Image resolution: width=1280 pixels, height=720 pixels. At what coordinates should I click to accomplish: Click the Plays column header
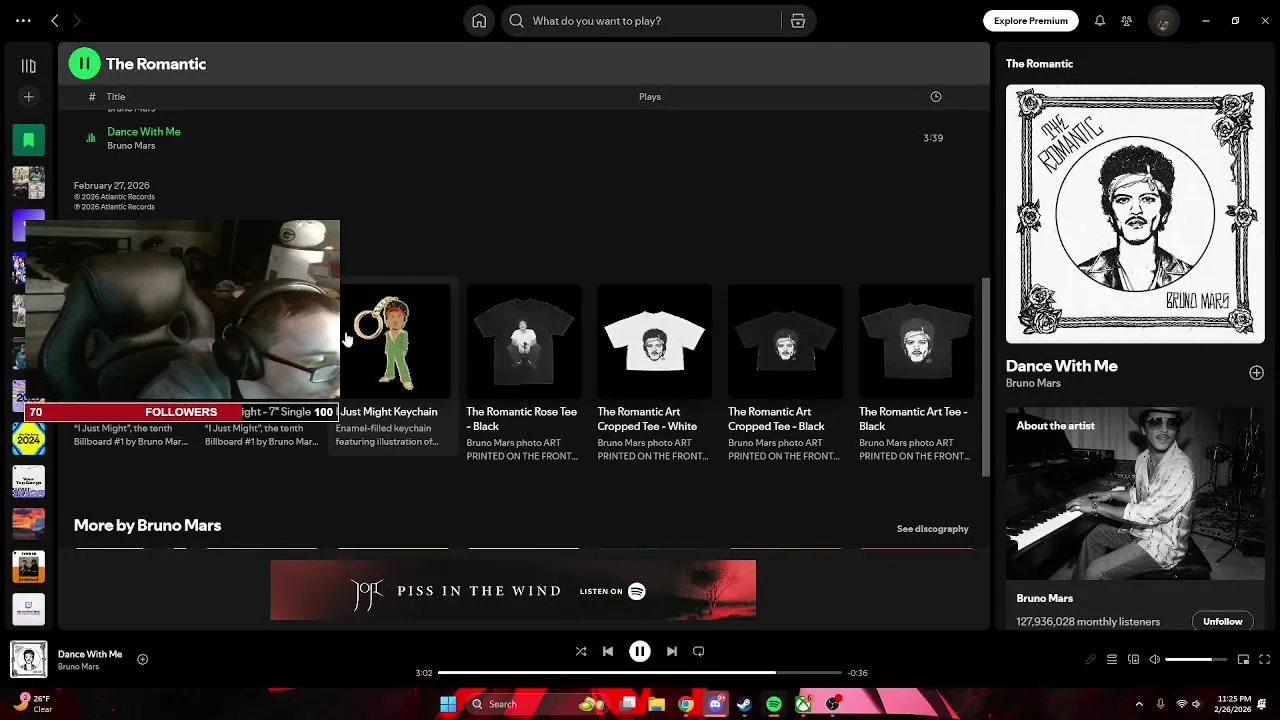pyautogui.click(x=650, y=97)
